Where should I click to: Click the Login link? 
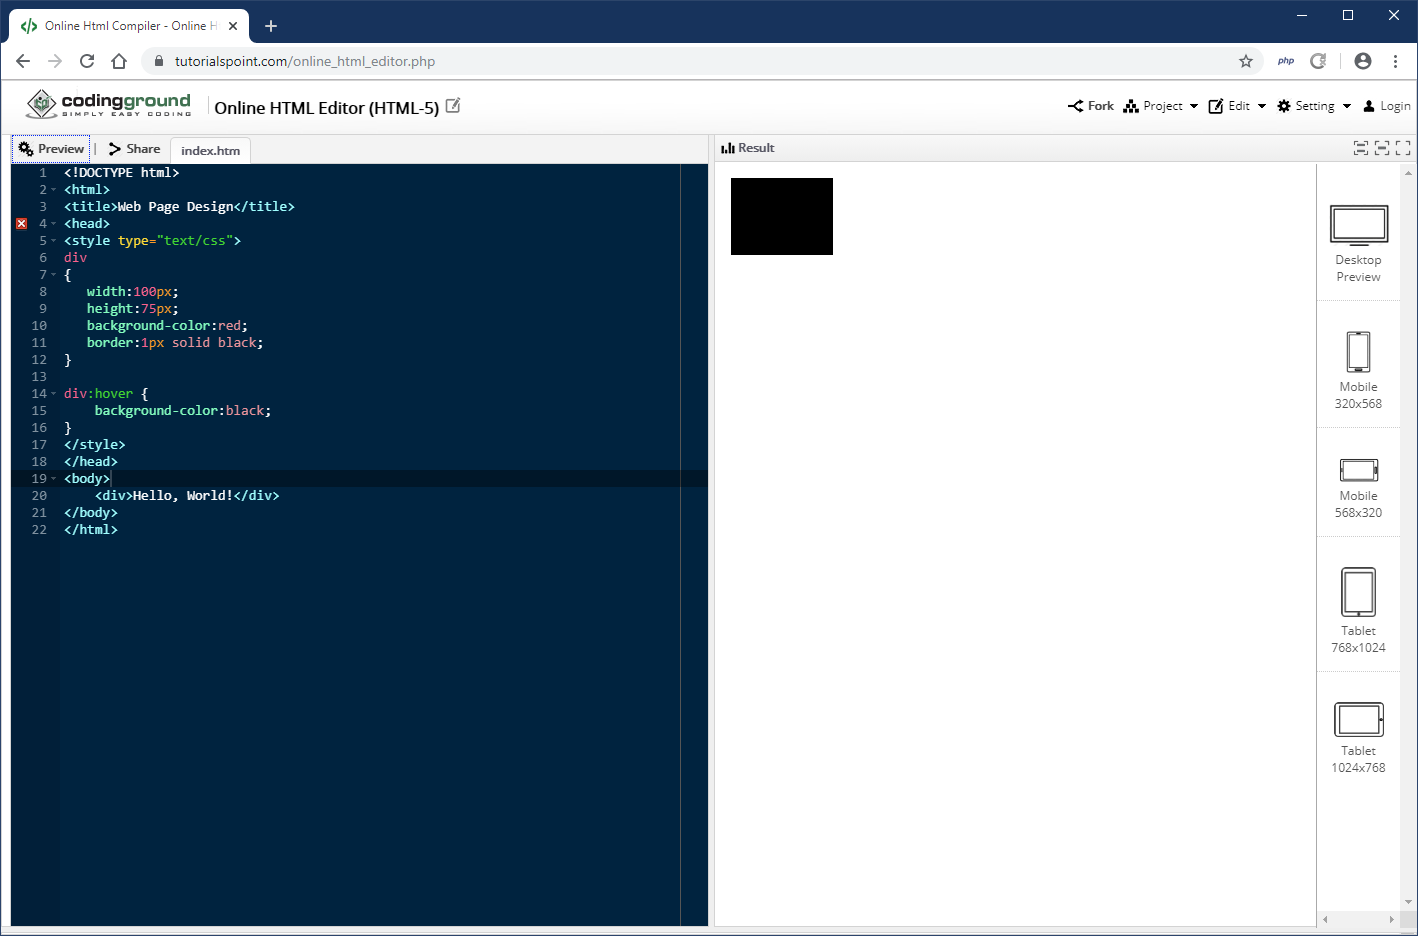[x=1387, y=106]
